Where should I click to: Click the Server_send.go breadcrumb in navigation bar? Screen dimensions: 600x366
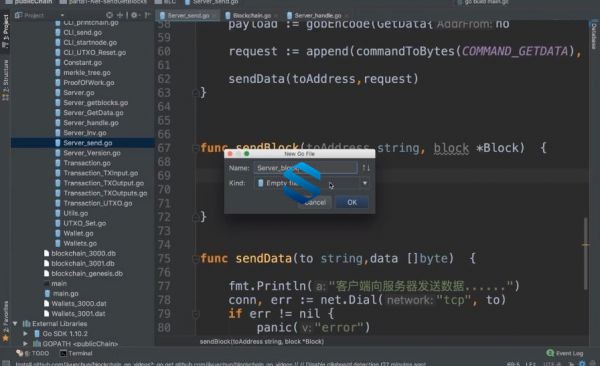pos(212,2)
